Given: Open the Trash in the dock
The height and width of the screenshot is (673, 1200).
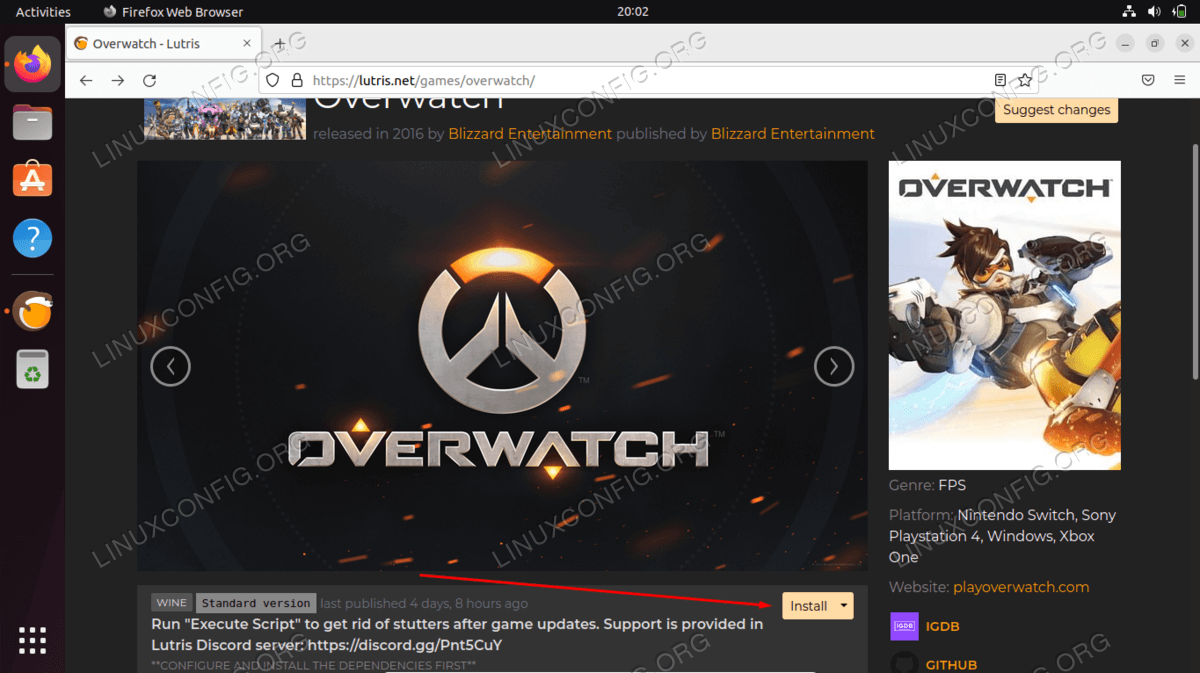Looking at the screenshot, I should click(33, 369).
